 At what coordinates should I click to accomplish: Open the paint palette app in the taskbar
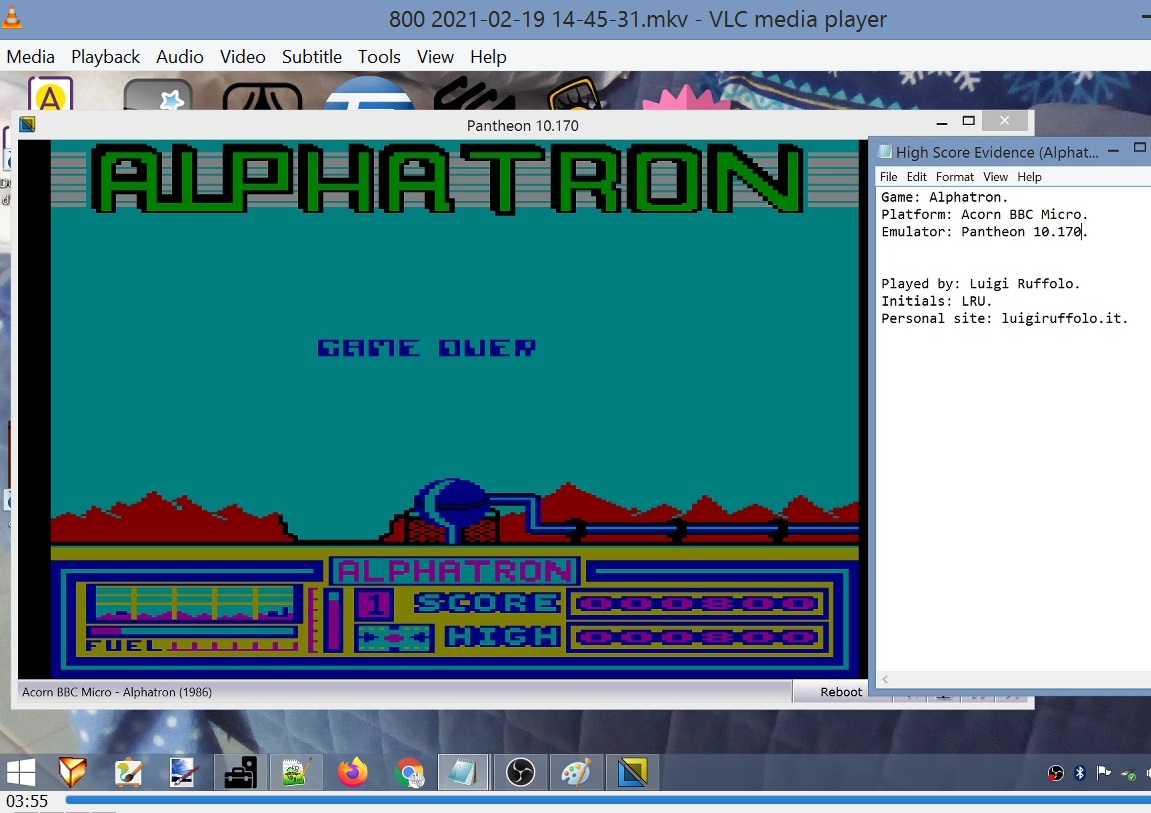pos(576,772)
